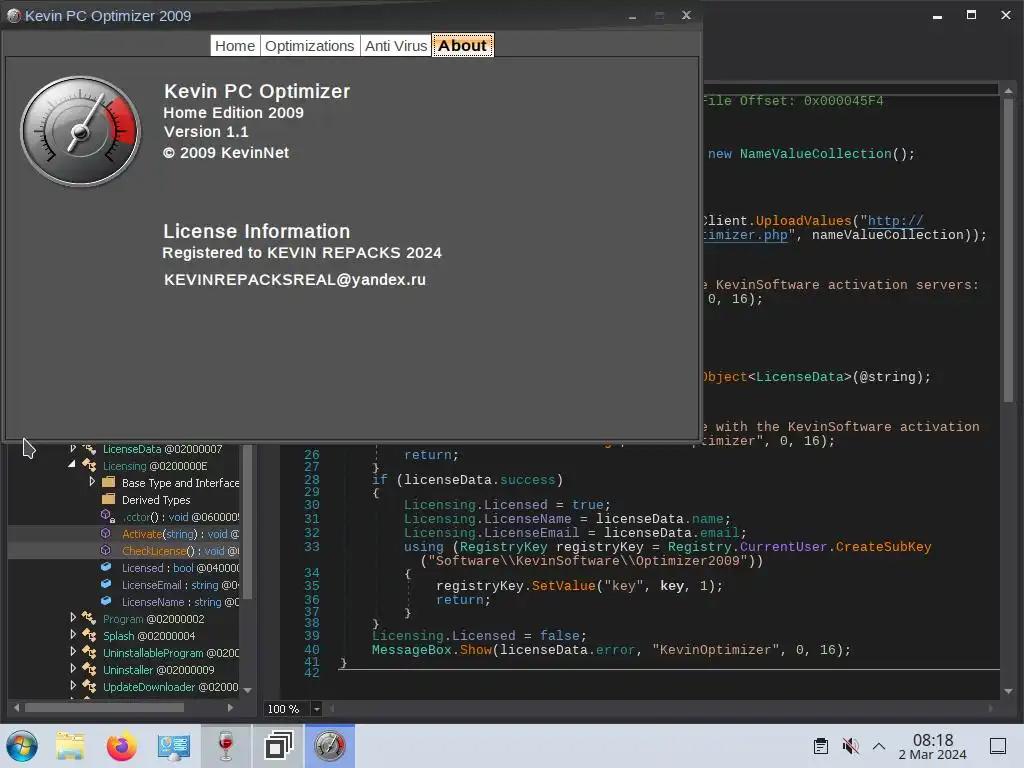The height and width of the screenshot is (768, 1024).
Task: Expand the LicenseData class node
Action: coord(73,449)
